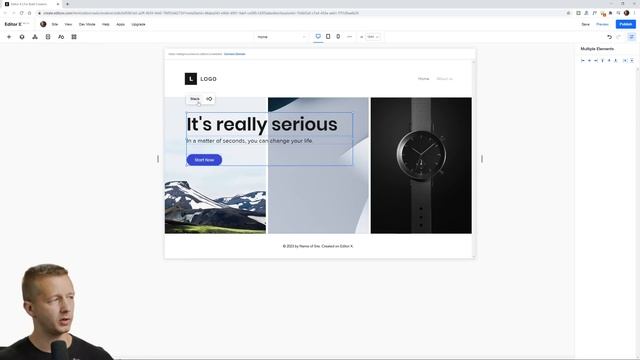The height and width of the screenshot is (360, 640).
Task: Open the Home page selector dropdown
Action: [x=281, y=37]
